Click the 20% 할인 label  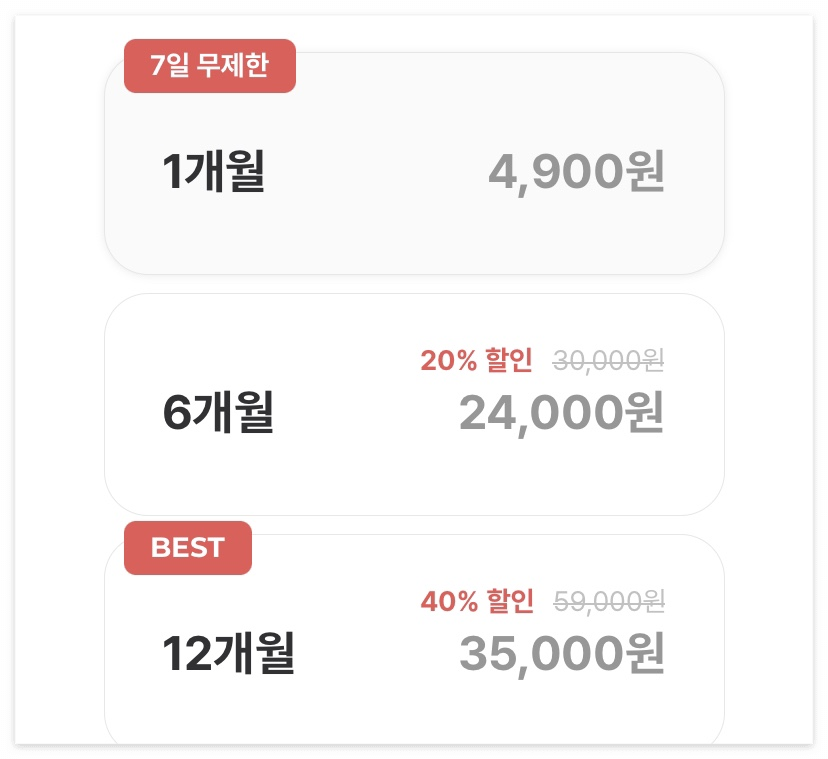click(x=476, y=360)
